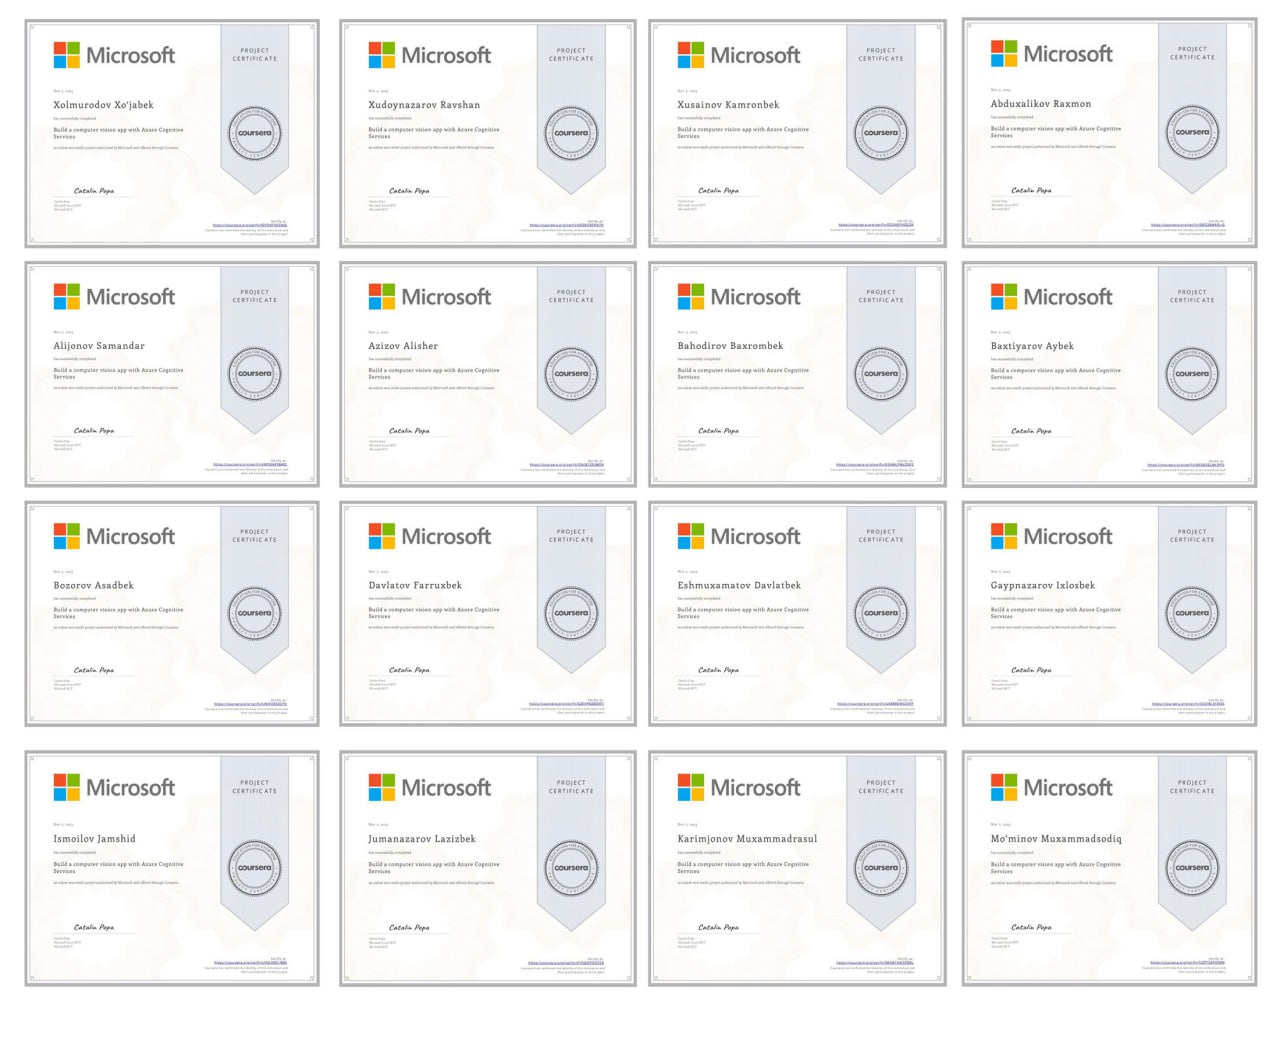Screen dimensions: 1280x1047
Task: Click "PROJECT CERTIFICATE" label on Baxtiyarov Aybek certificate
Action: [1192, 296]
